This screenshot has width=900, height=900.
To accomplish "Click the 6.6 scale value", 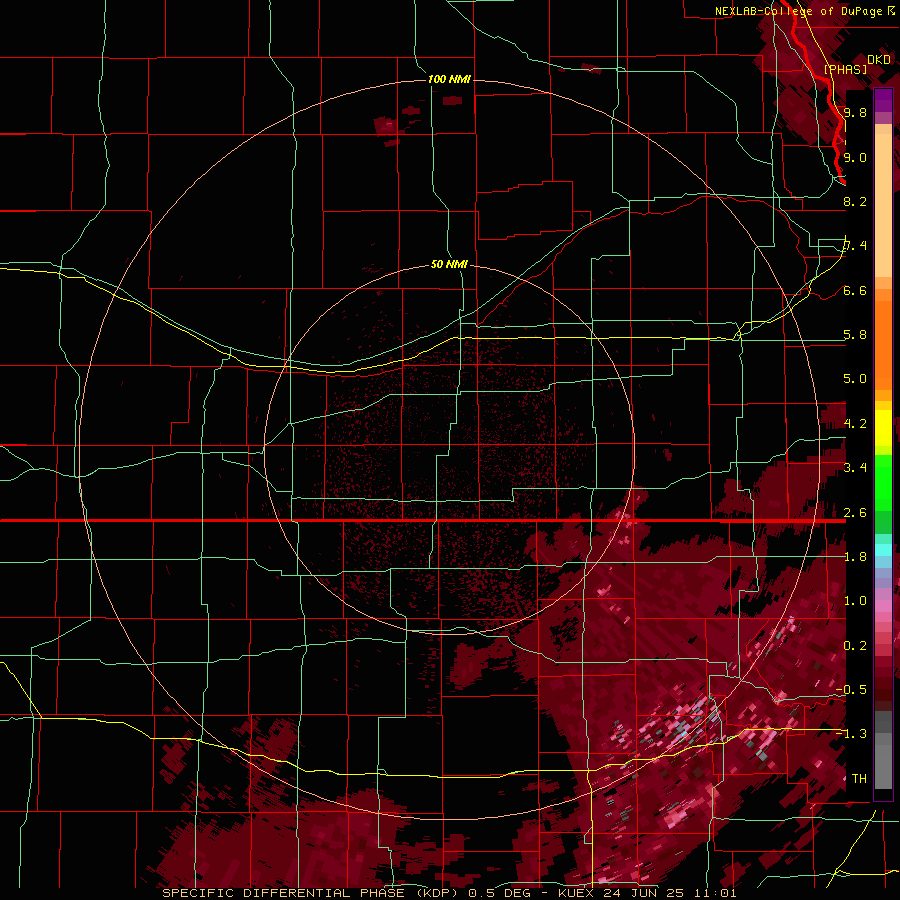I will click(x=855, y=290).
